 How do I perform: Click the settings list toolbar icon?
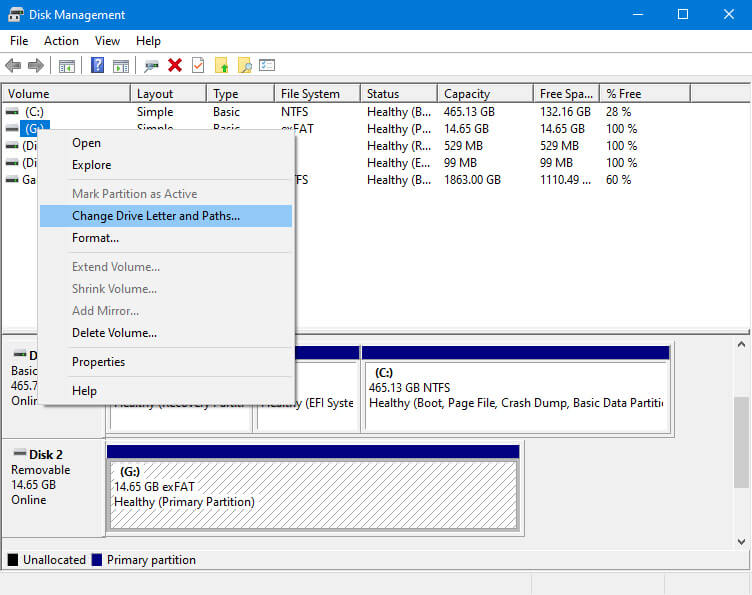[x=267, y=65]
